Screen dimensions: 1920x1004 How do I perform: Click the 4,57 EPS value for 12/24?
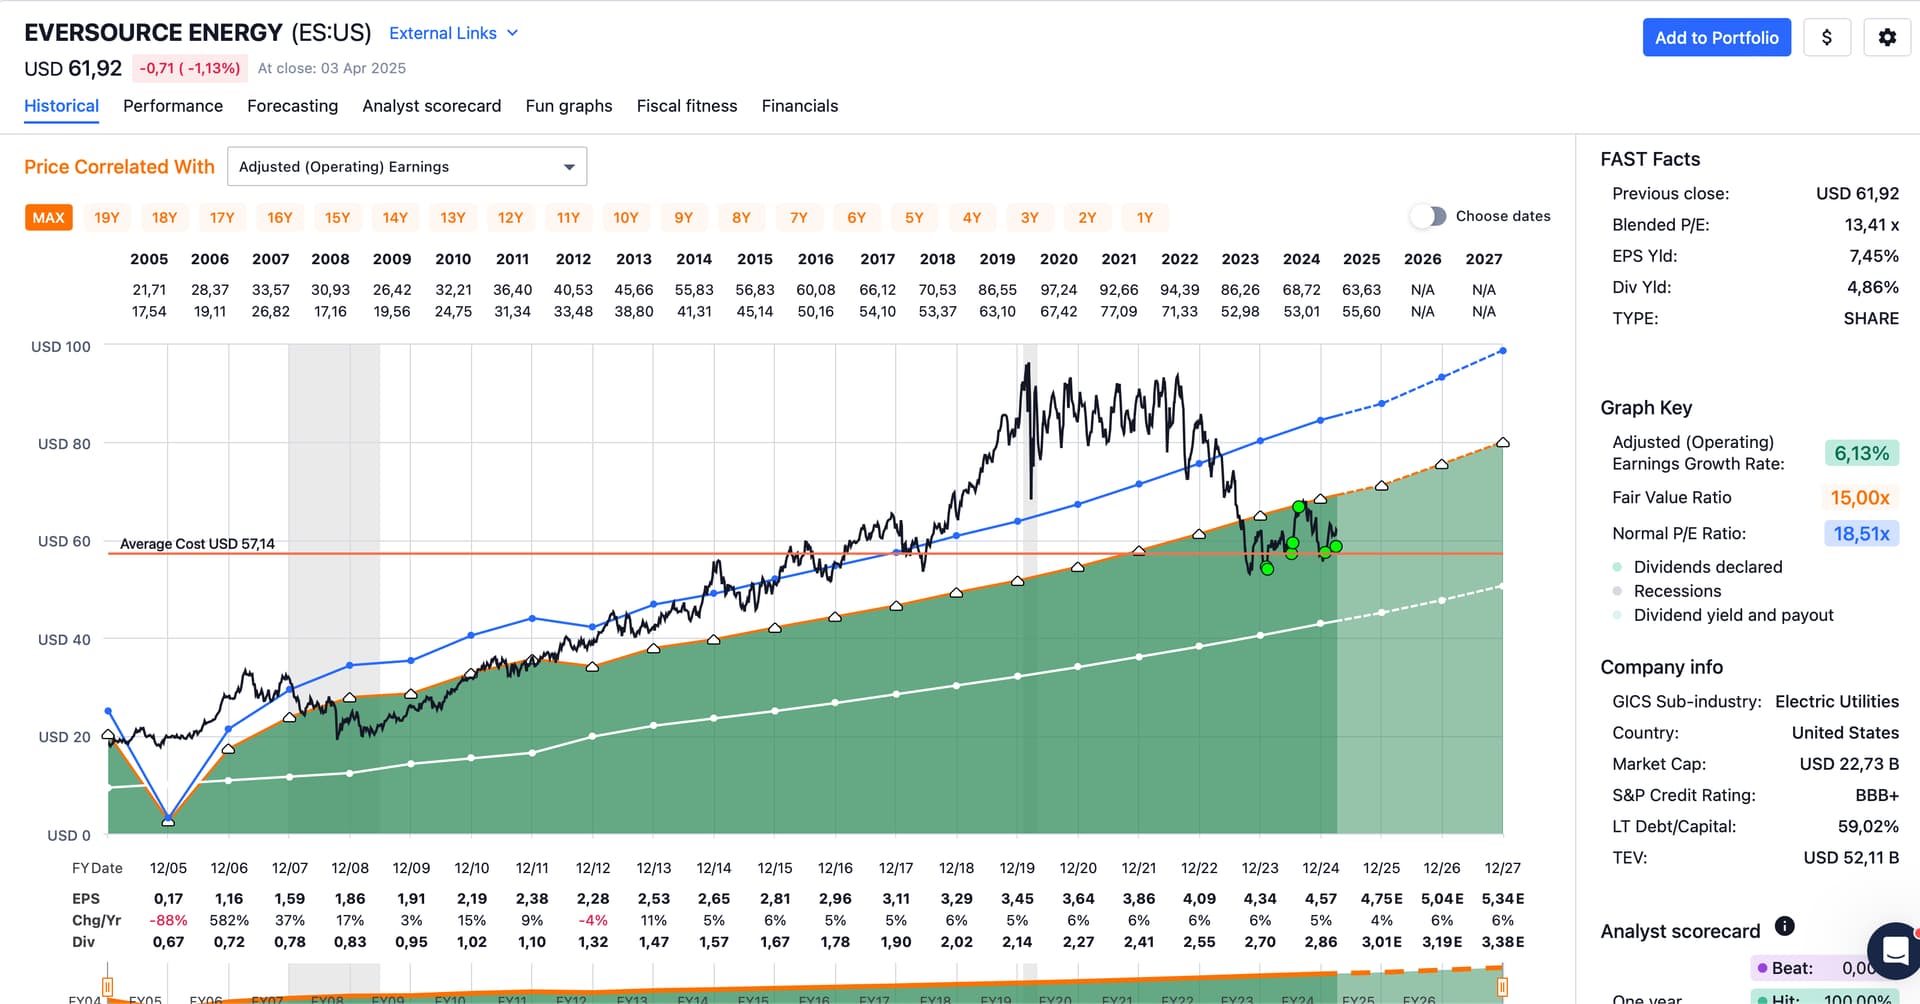(1320, 899)
